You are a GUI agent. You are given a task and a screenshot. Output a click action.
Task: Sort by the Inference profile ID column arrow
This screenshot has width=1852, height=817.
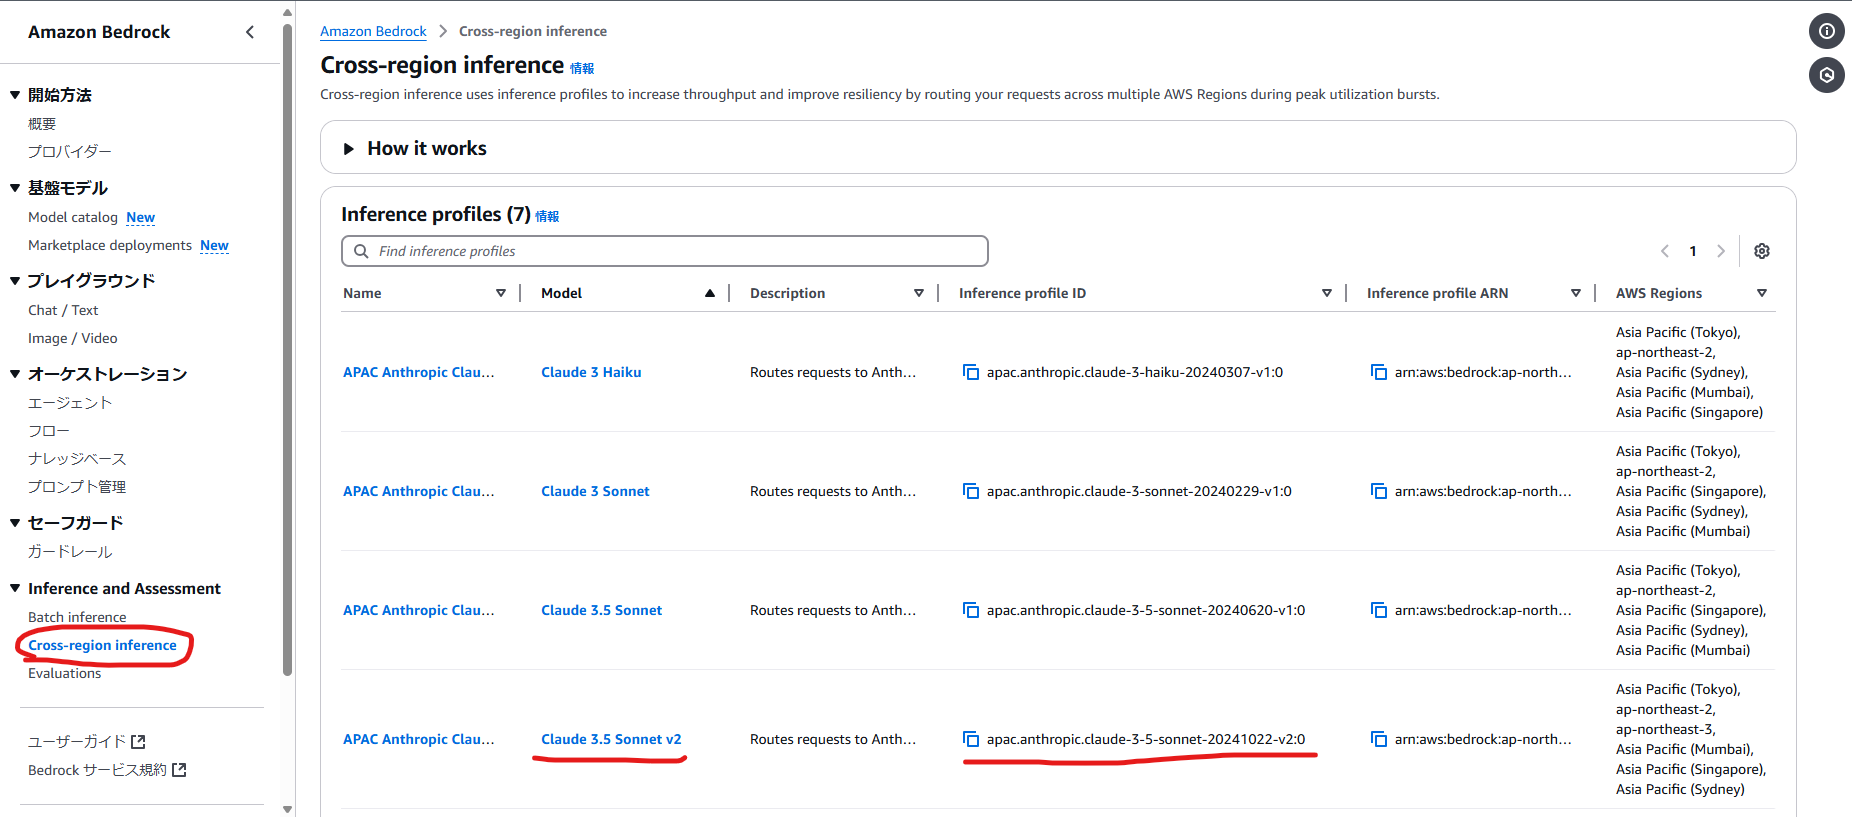coord(1327,293)
